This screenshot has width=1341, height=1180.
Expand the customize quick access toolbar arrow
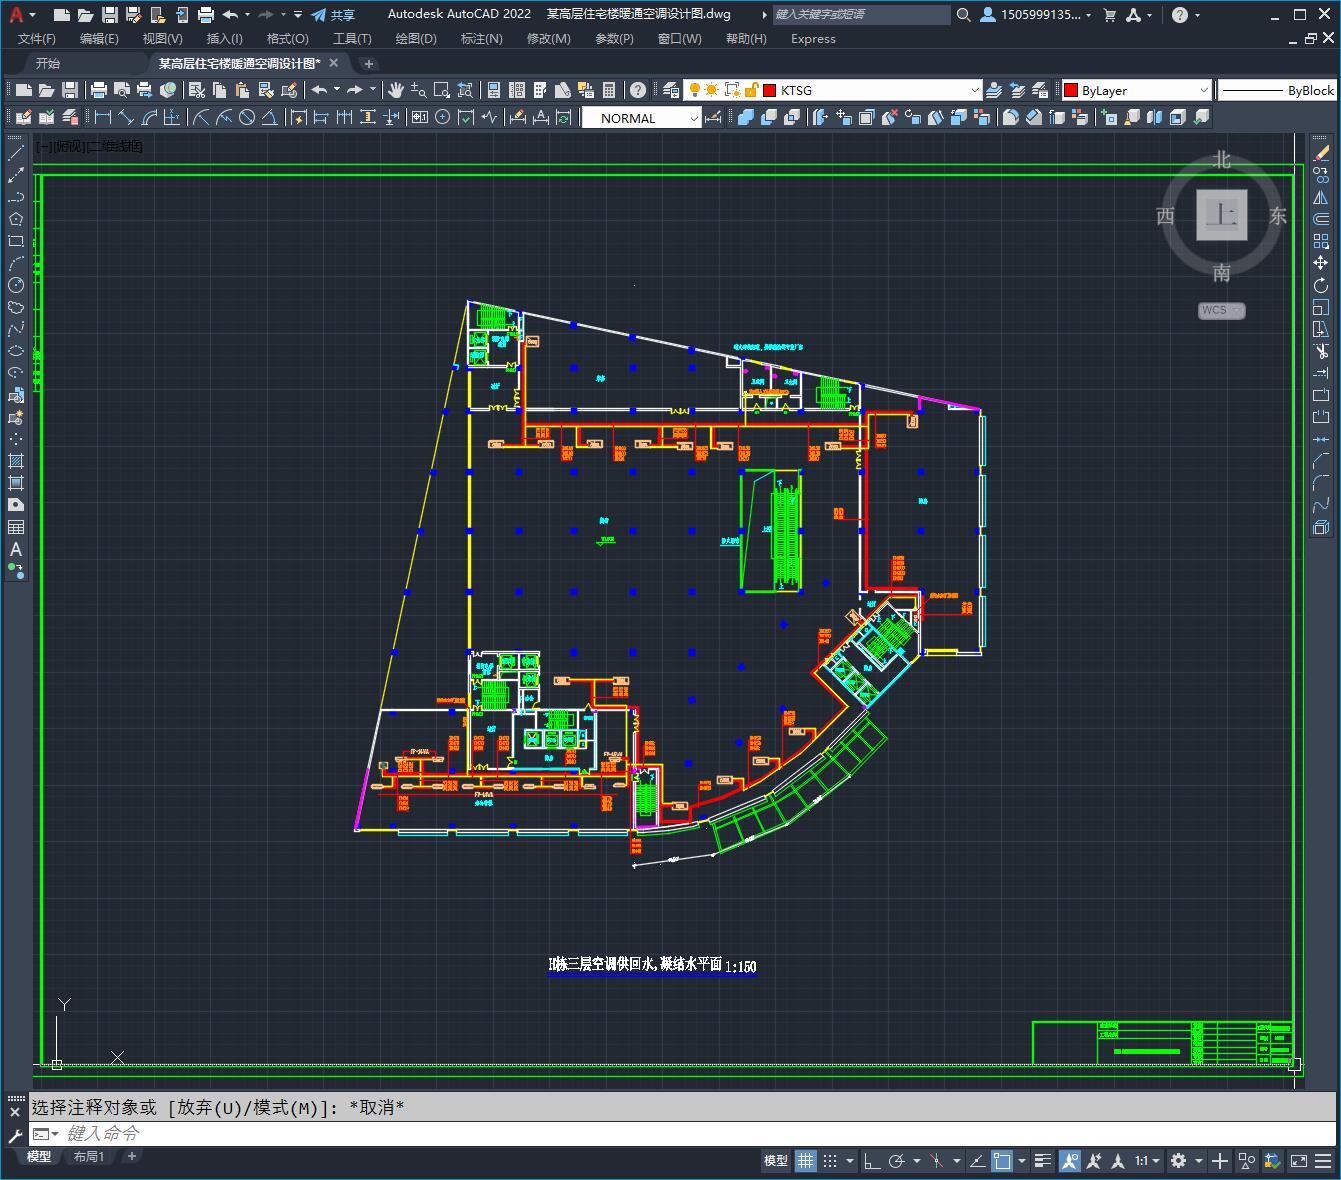[x=298, y=15]
